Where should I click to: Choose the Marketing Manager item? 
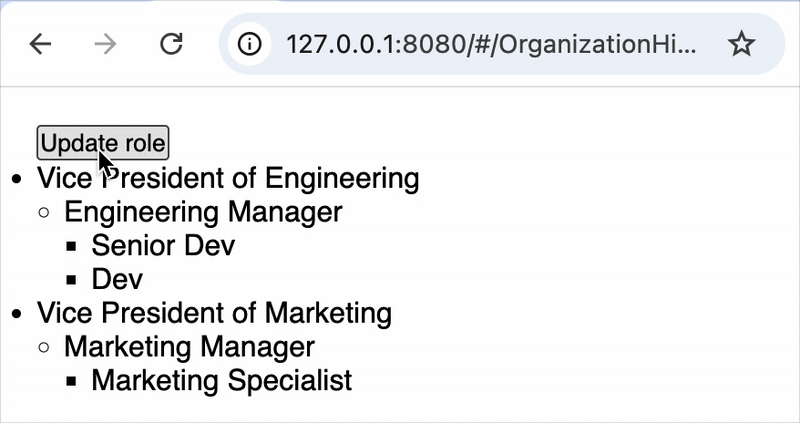[189, 347]
